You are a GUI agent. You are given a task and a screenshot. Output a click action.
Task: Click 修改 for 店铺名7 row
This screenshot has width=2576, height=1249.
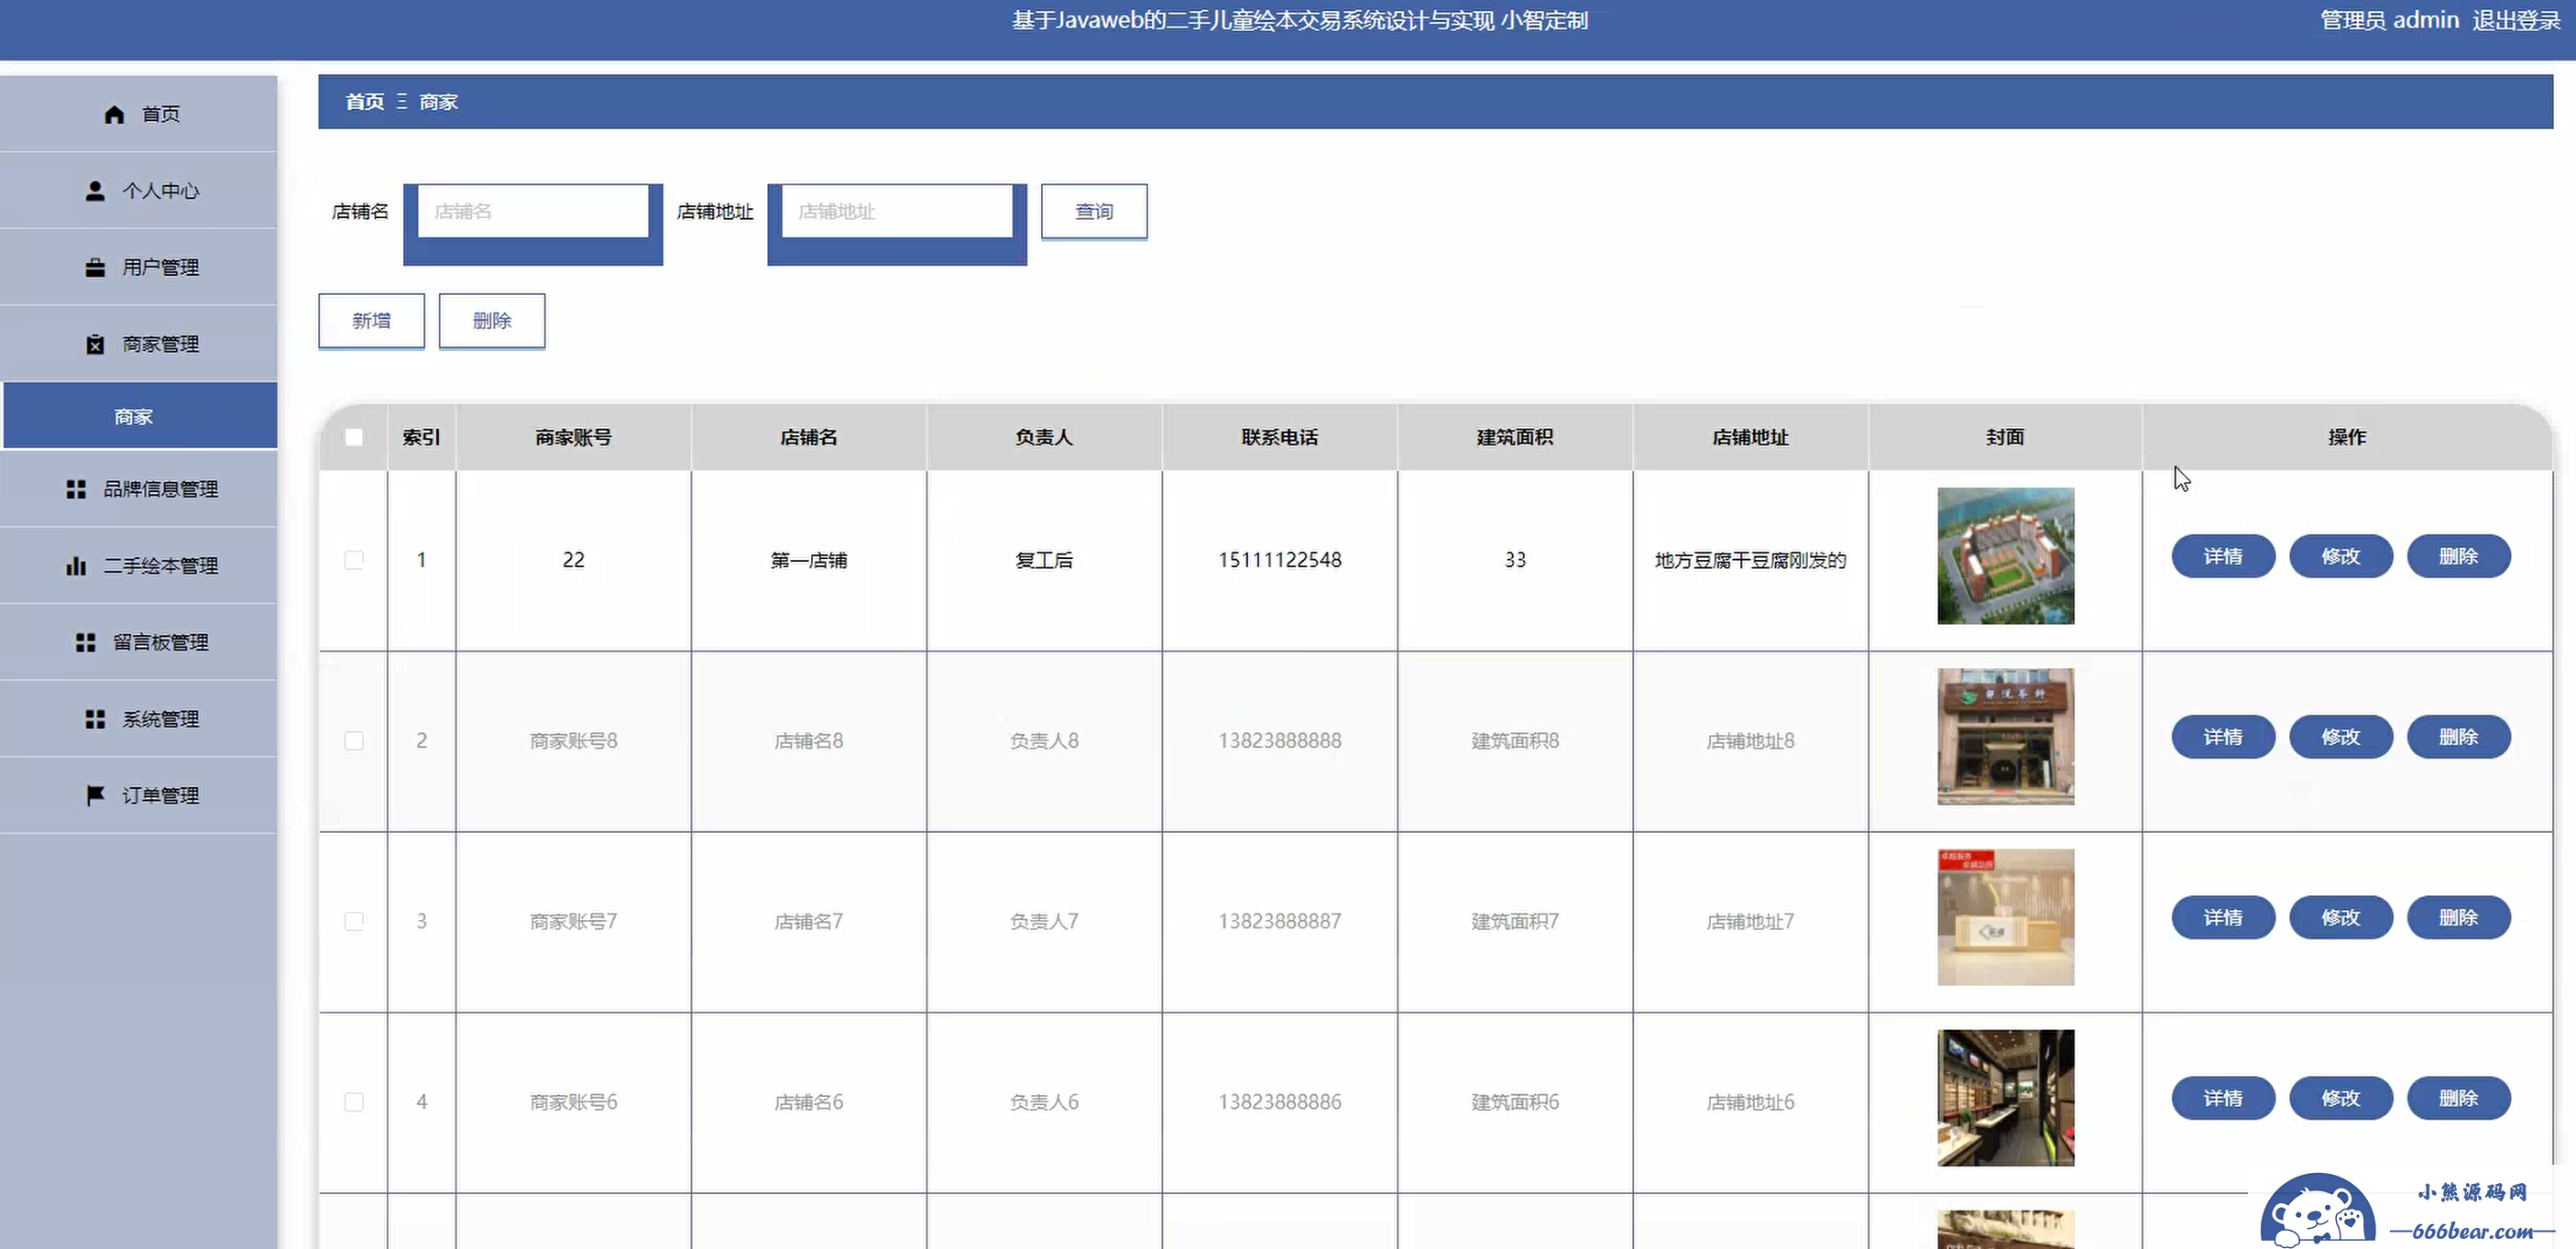[2341, 917]
